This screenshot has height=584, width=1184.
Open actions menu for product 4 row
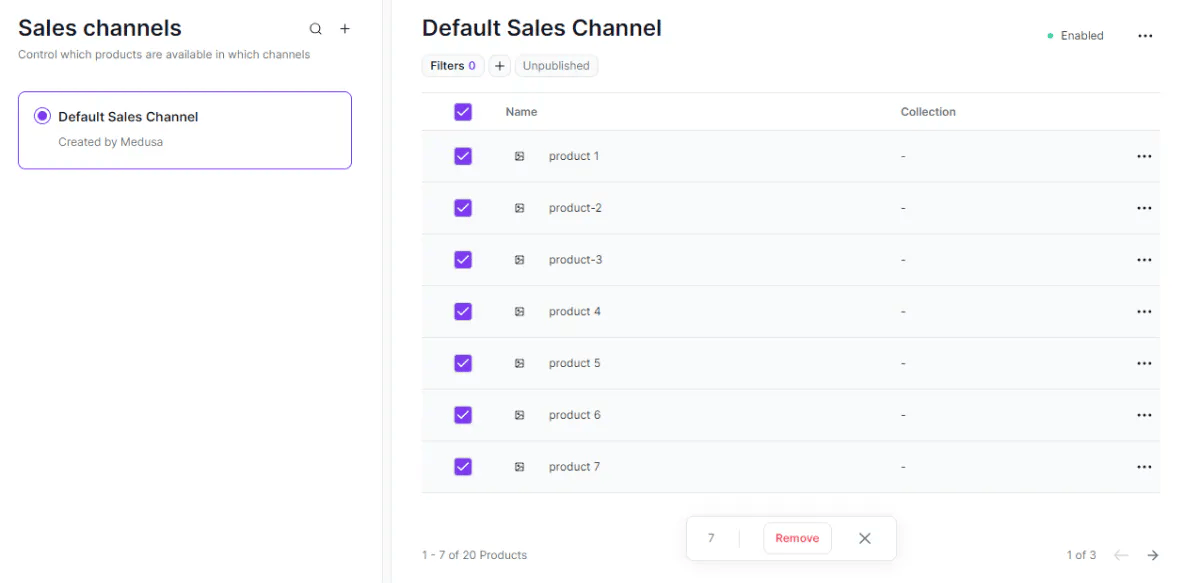click(1144, 312)
